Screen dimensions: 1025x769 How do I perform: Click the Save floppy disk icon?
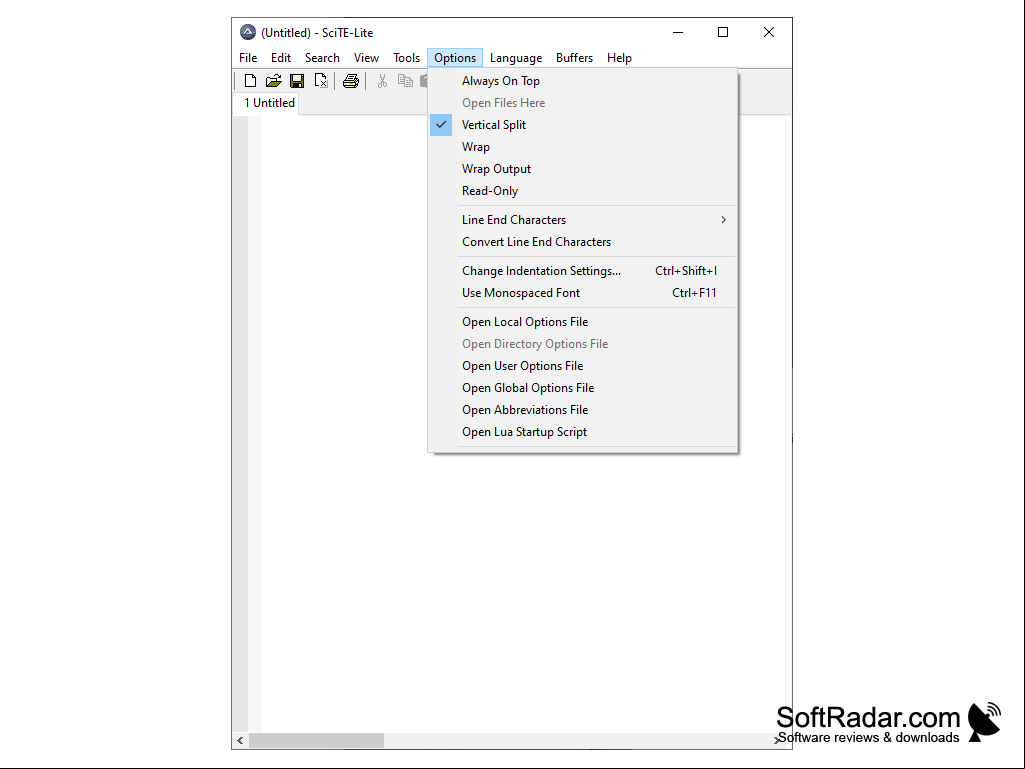click(297, 80)
